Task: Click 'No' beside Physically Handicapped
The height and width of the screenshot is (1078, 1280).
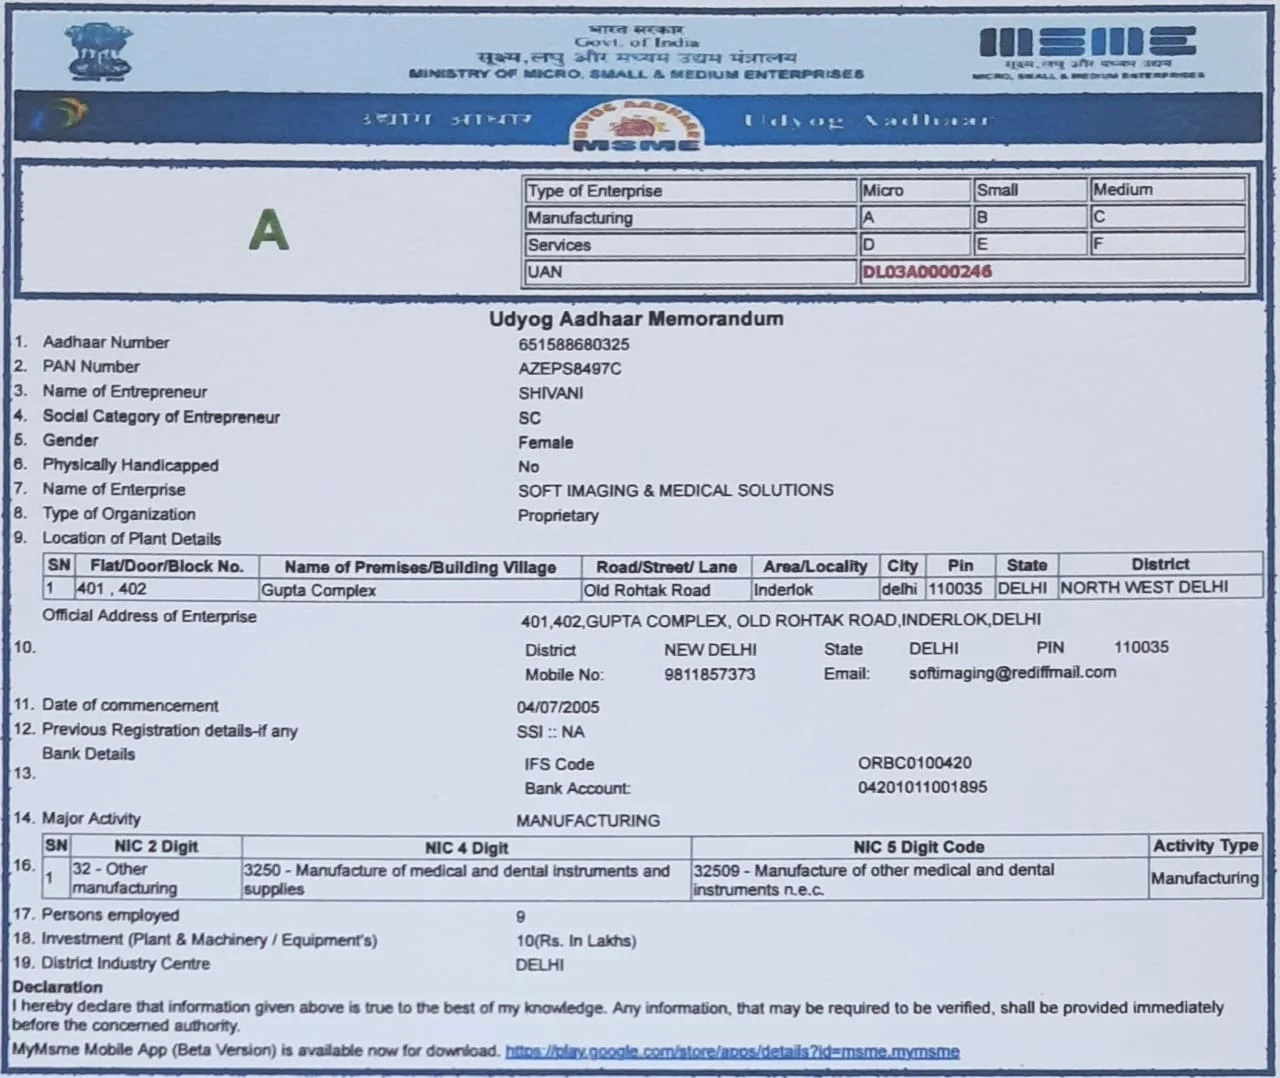Action: [528, 466]
